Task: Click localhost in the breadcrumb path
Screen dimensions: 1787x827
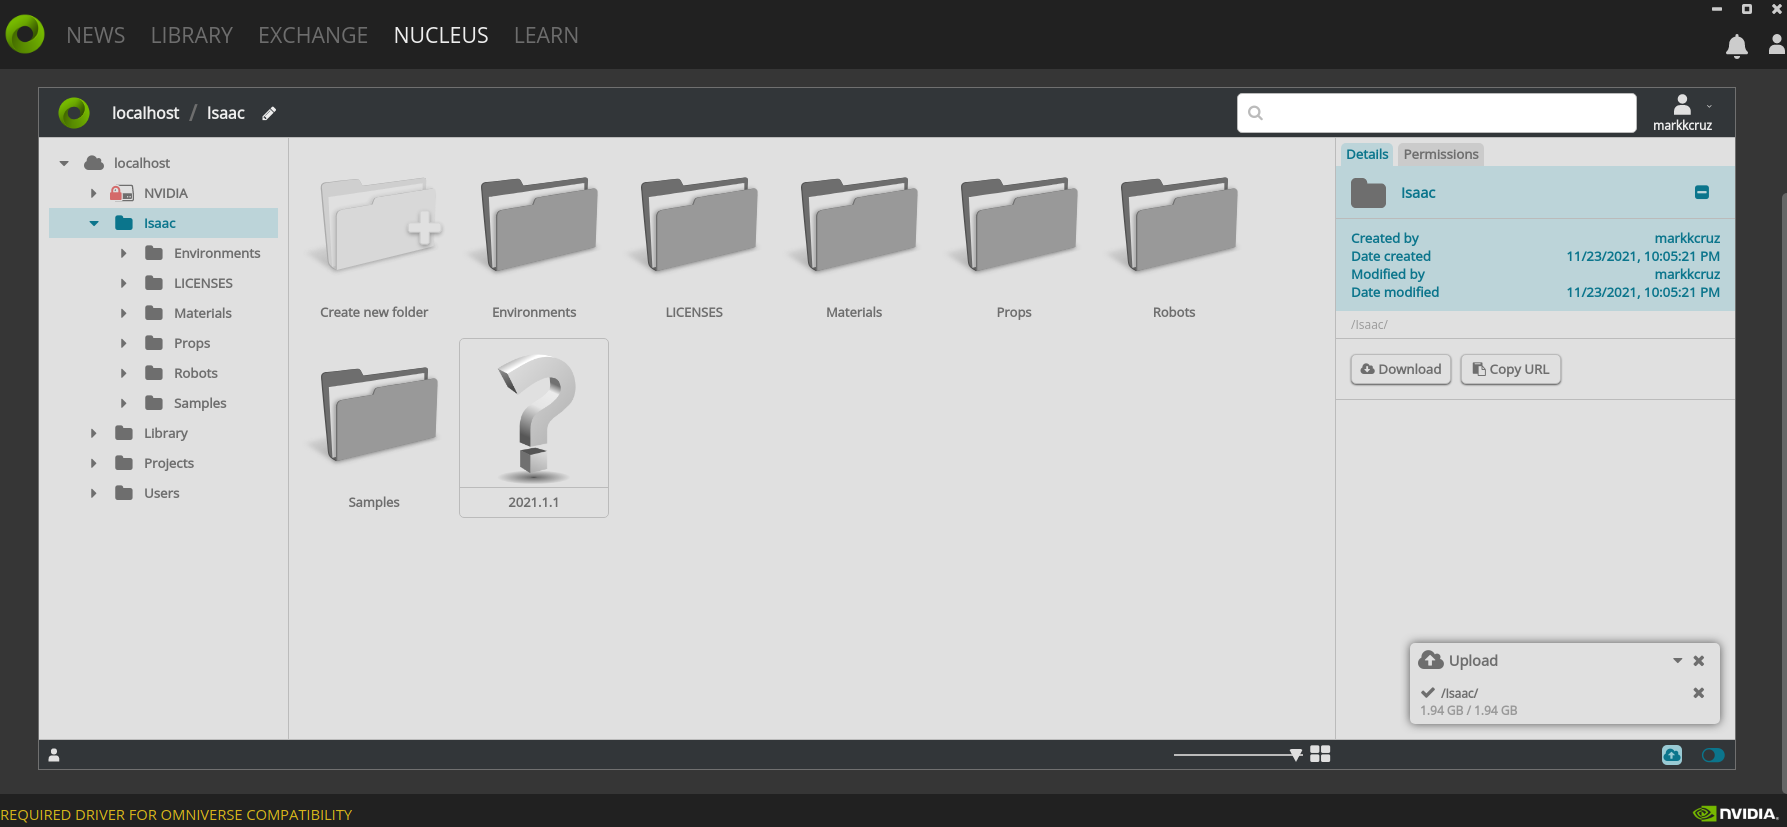Action: pos(146,113)
